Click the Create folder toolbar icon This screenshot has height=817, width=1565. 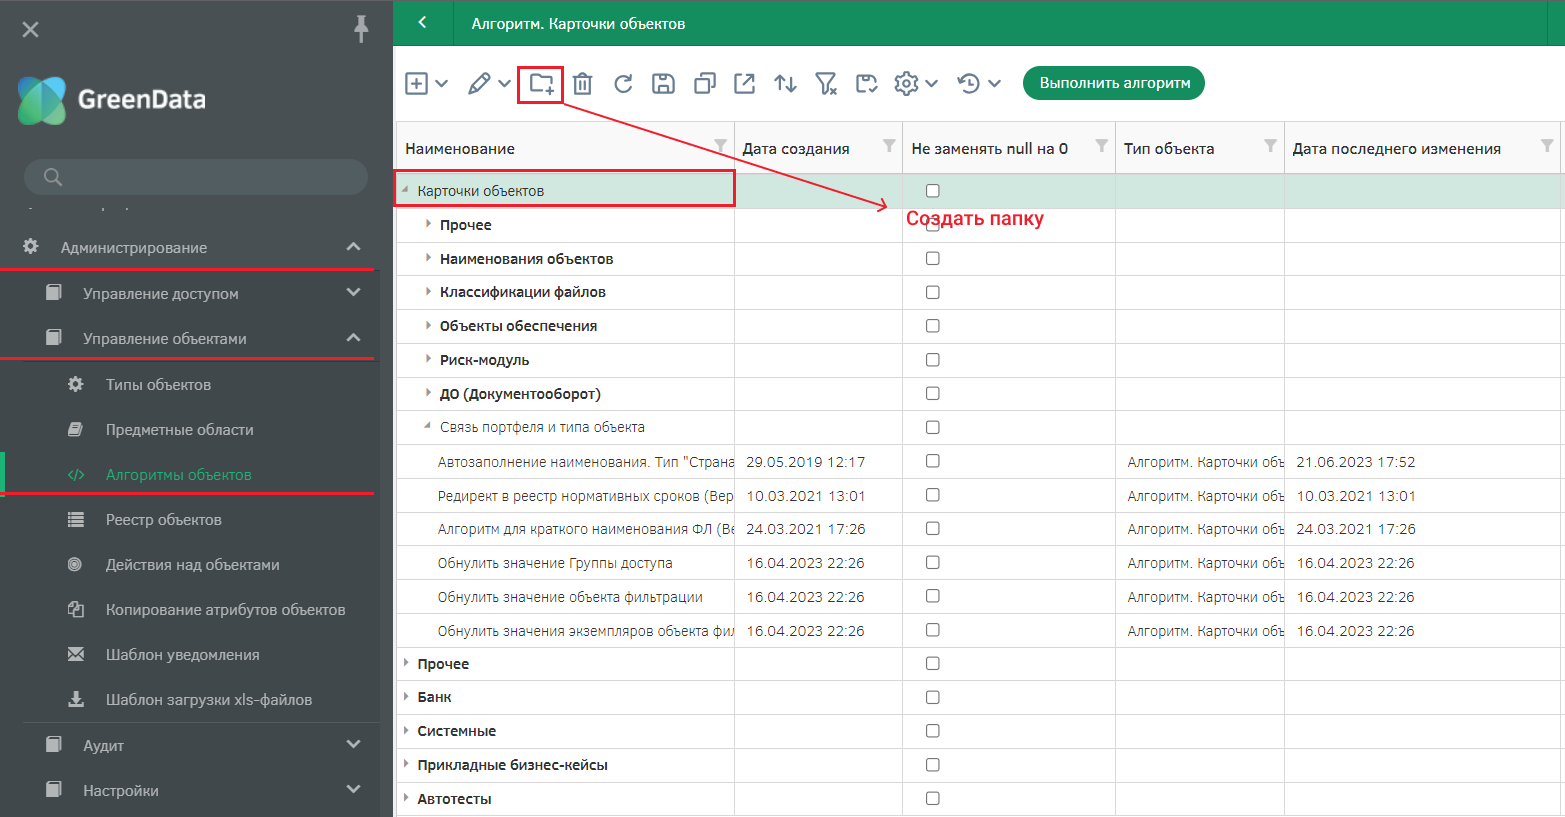click(x=541, y=84)
